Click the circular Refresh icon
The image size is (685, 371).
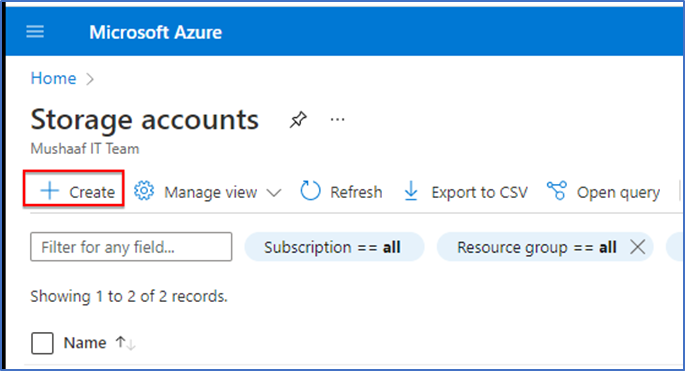pos(310,191)
